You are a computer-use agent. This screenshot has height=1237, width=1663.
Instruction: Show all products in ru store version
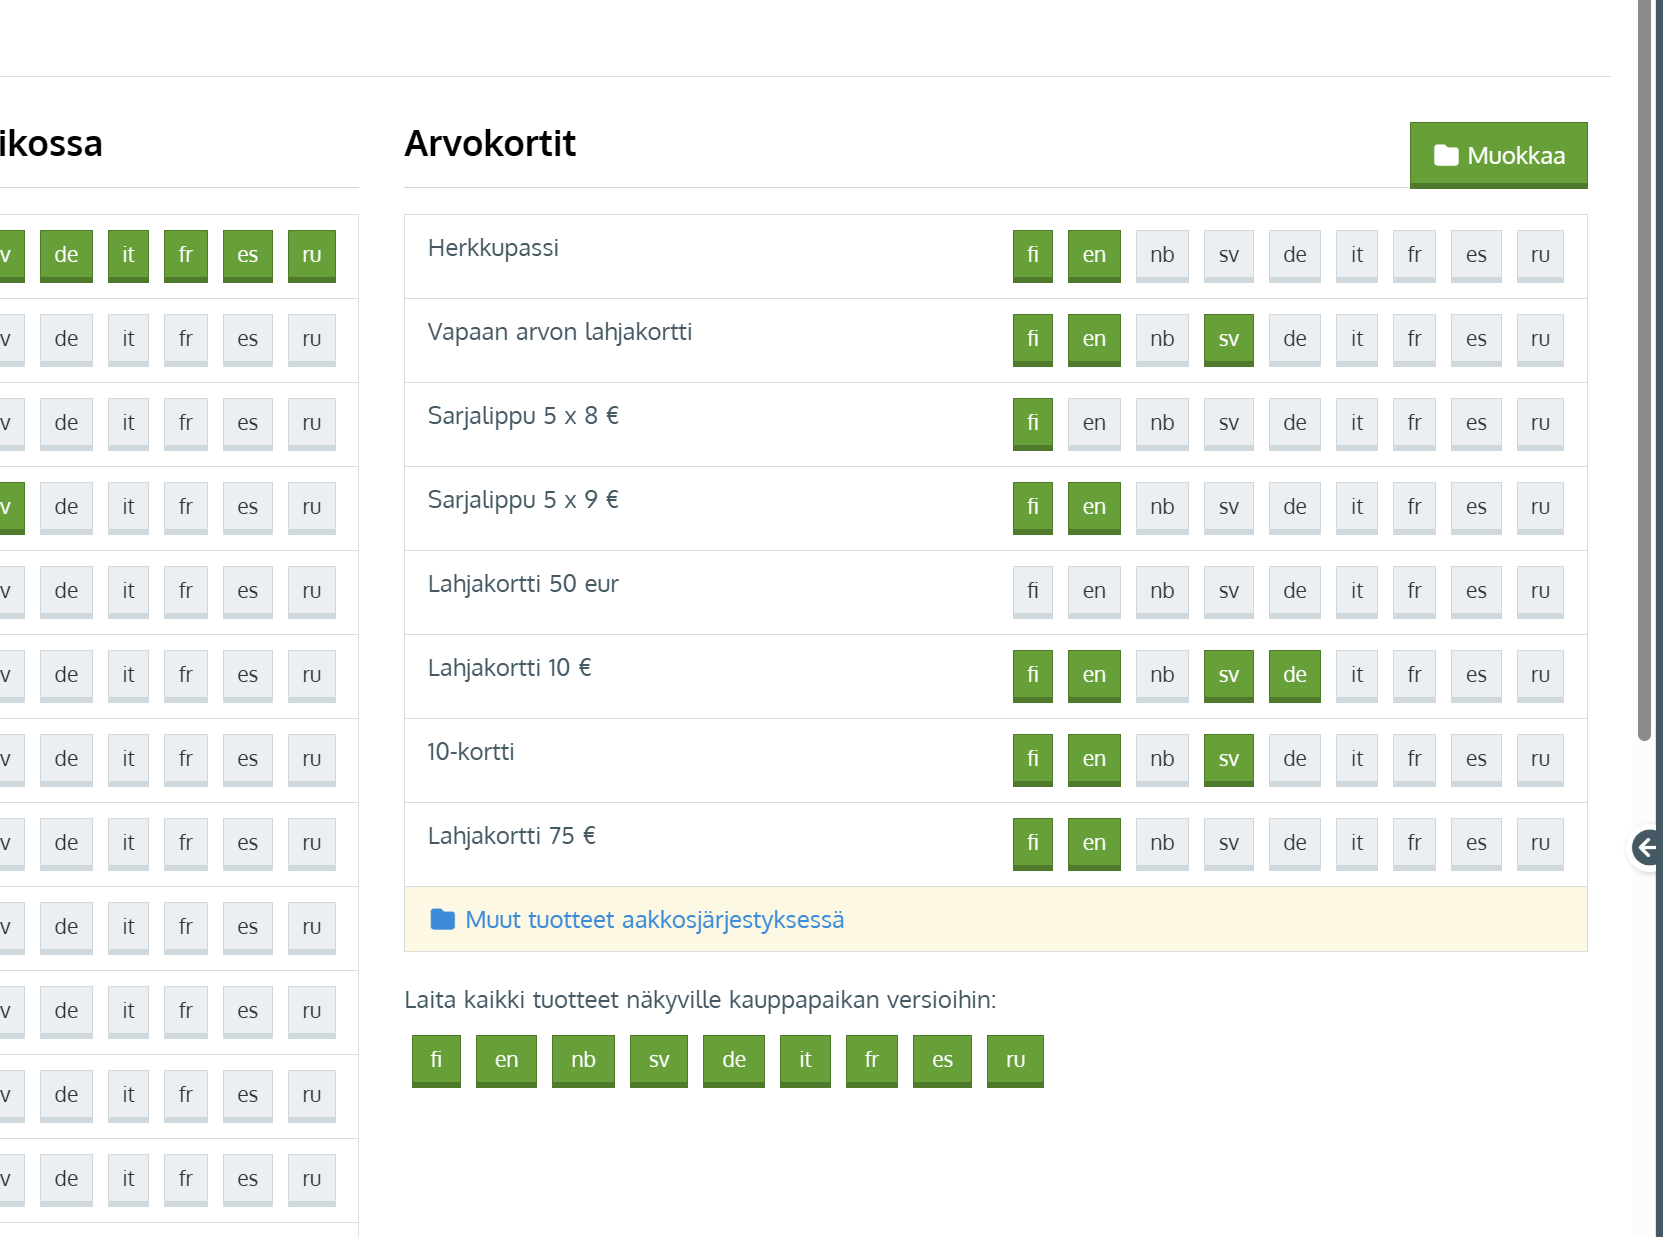tap(1015, 1061)
